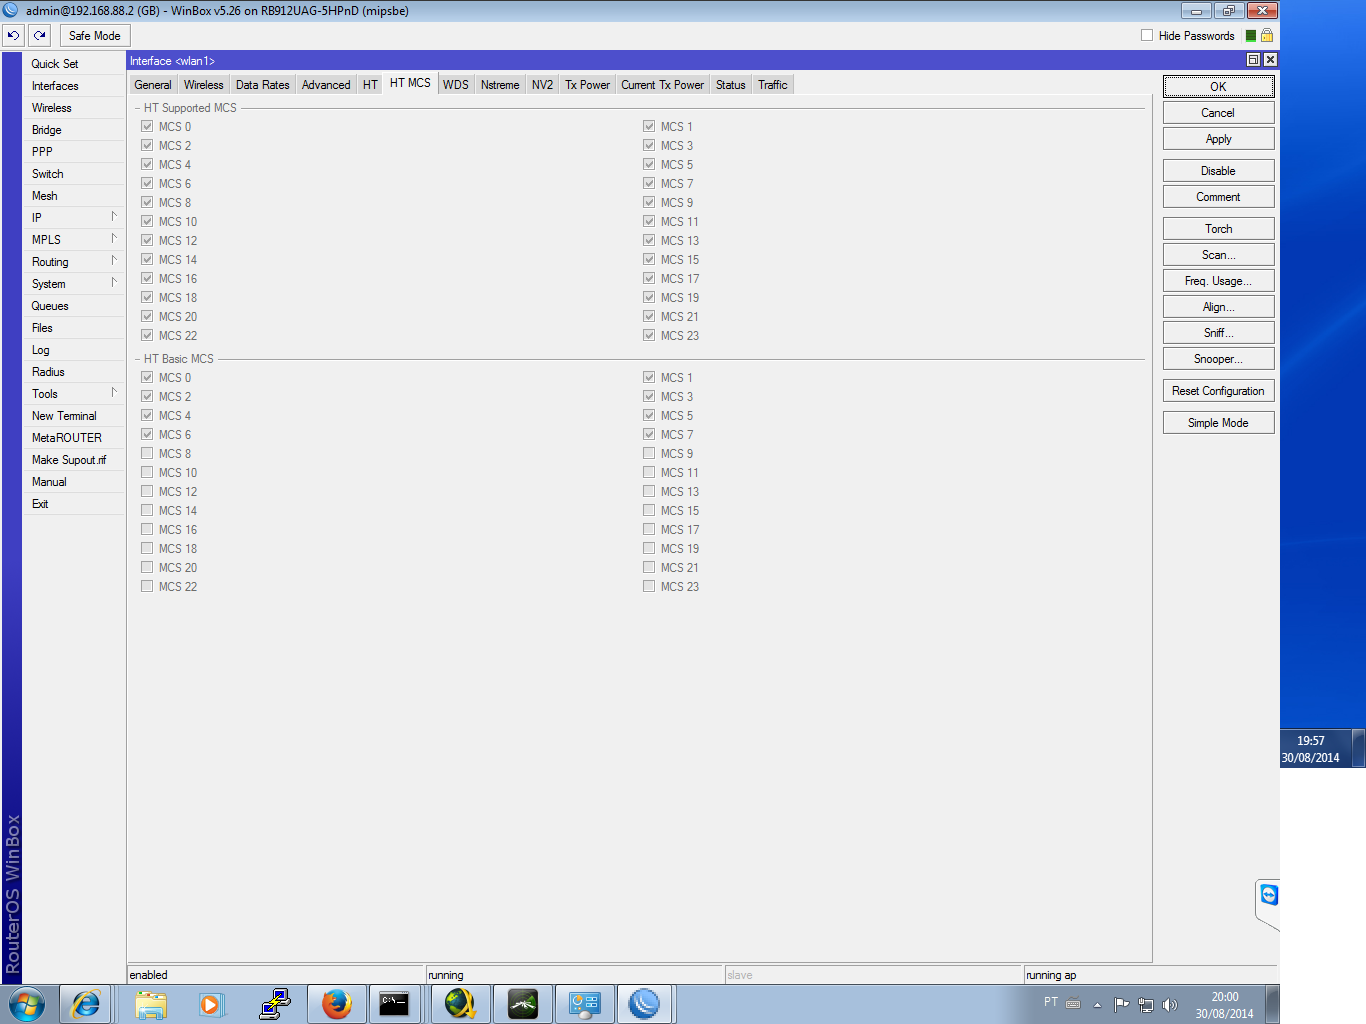Viewport: 1366px width, 1024px height.
Task: Launch Internet Explorer from the taskbar
Action: 86,1004
